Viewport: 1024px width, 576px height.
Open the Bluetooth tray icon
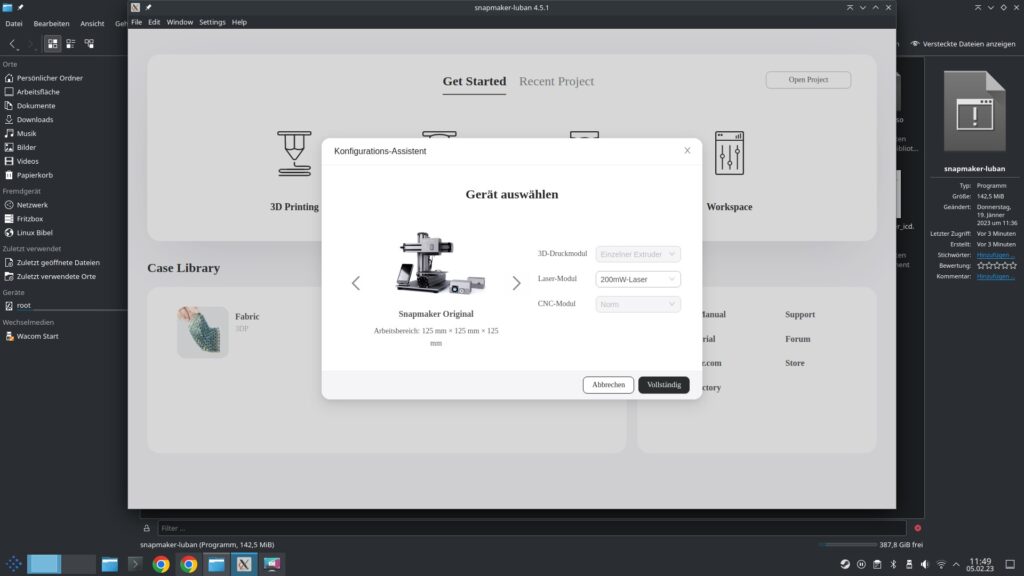[893, 564]
